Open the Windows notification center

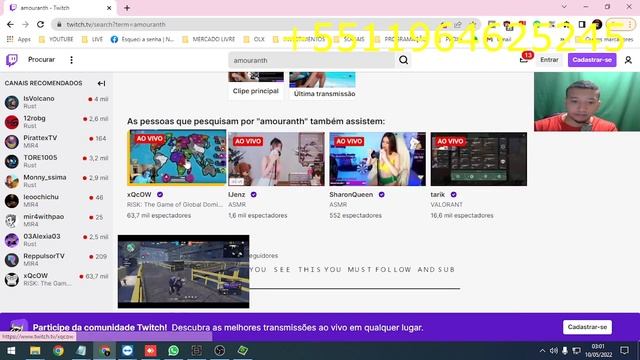tap(624, 350)
